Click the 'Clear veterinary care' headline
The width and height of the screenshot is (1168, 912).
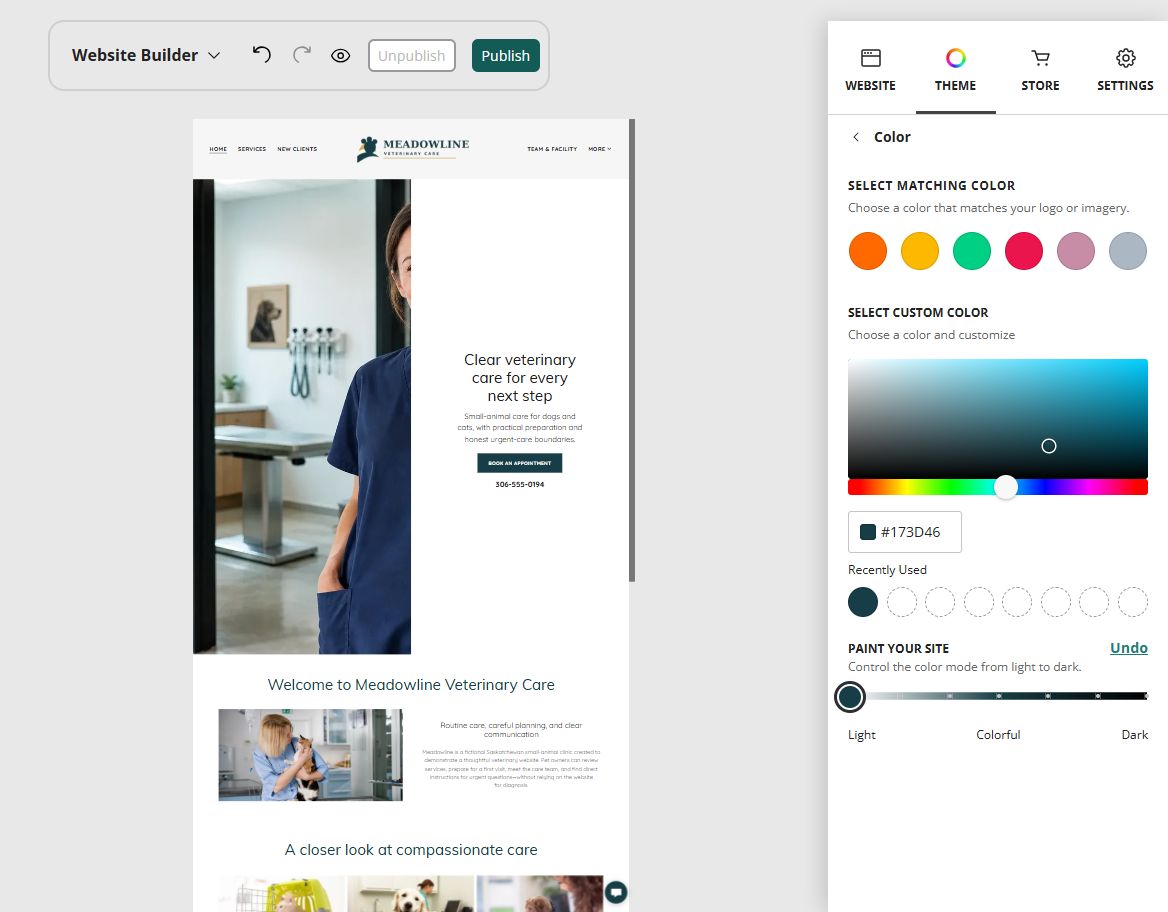coord(520,378)
